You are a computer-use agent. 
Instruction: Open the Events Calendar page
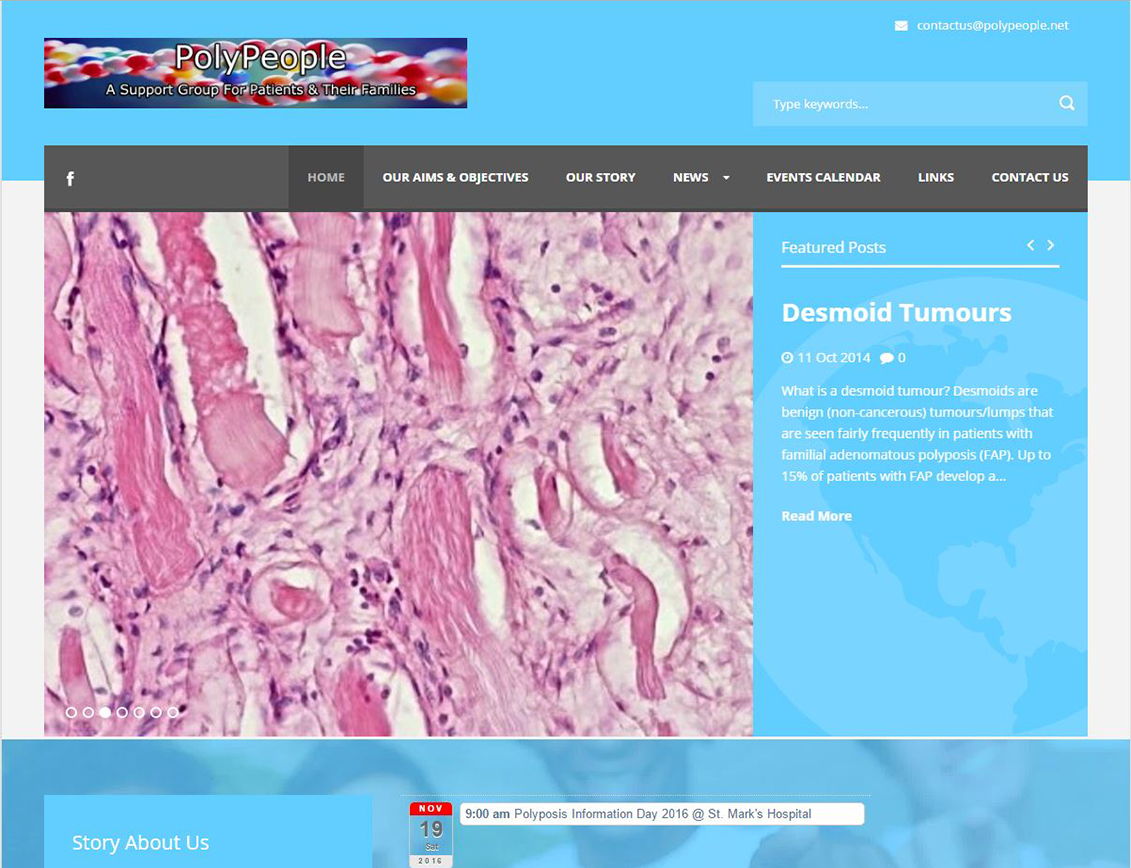tap(823, 177)
